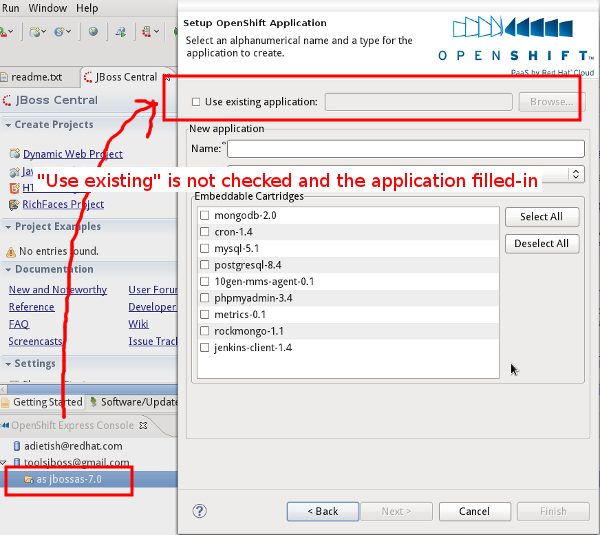
Task: Click the Dynamic Web Project icon
Action: (15, 153)
